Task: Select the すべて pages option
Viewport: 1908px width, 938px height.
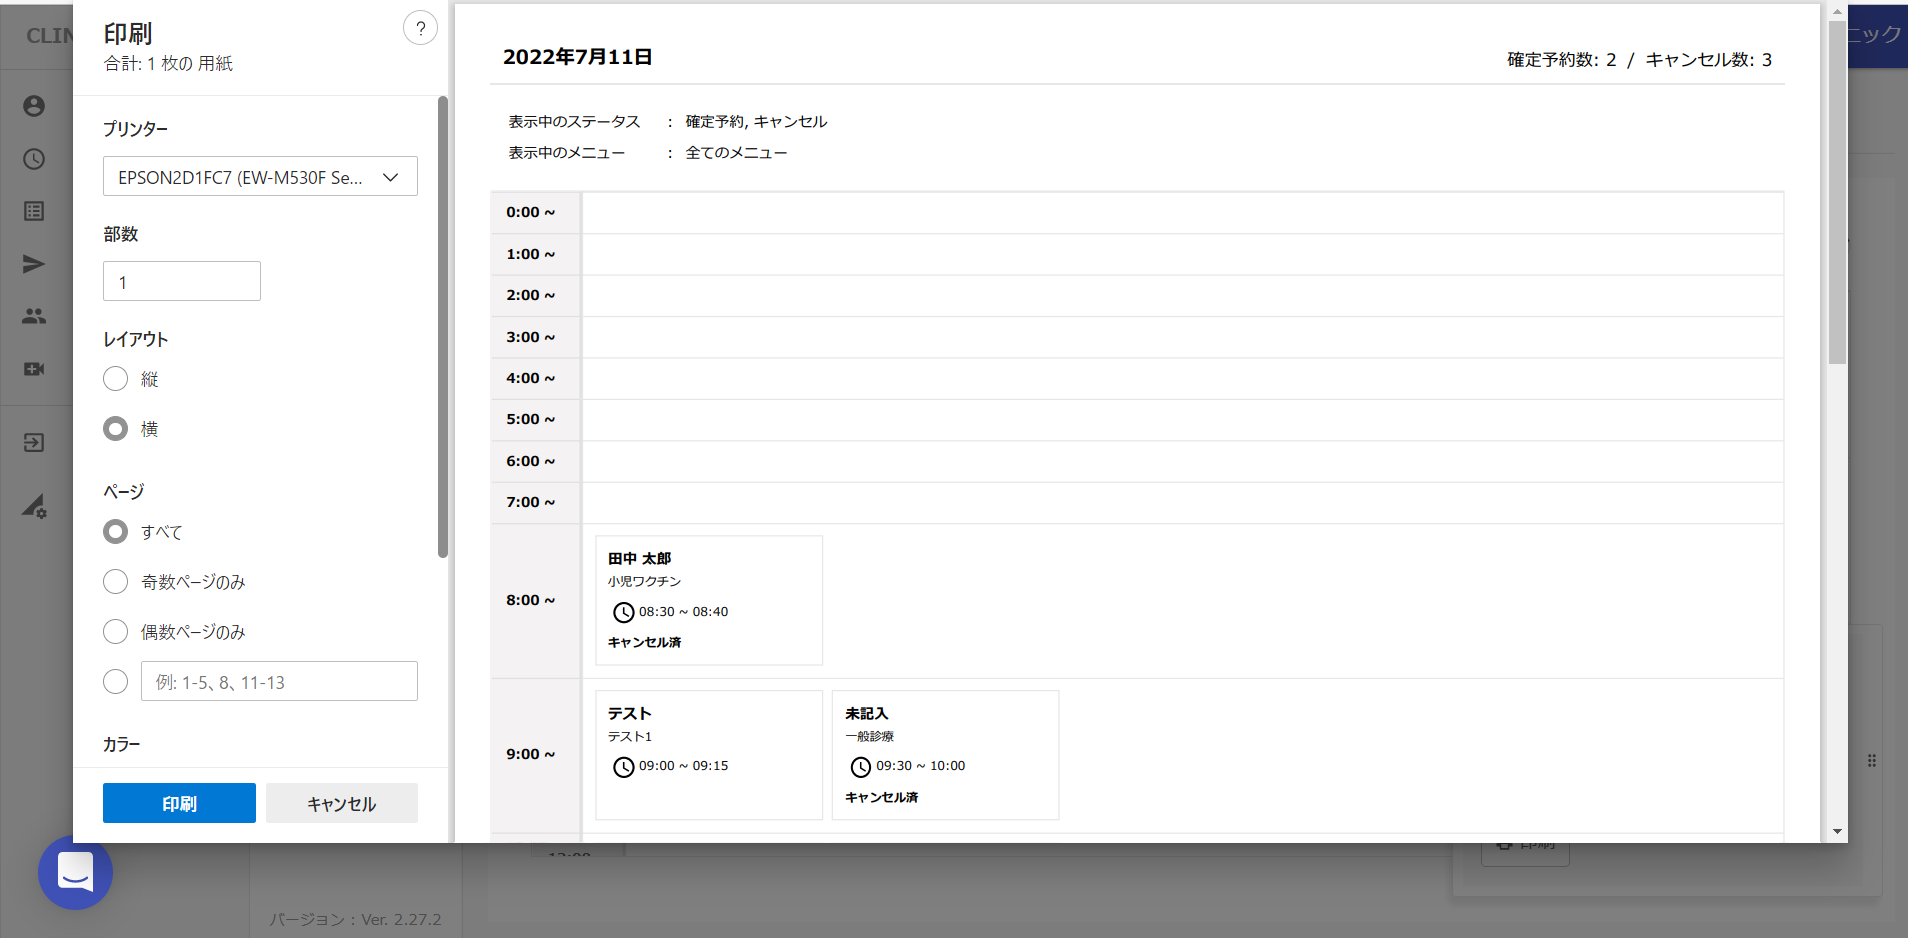Action: coord(116,532)
